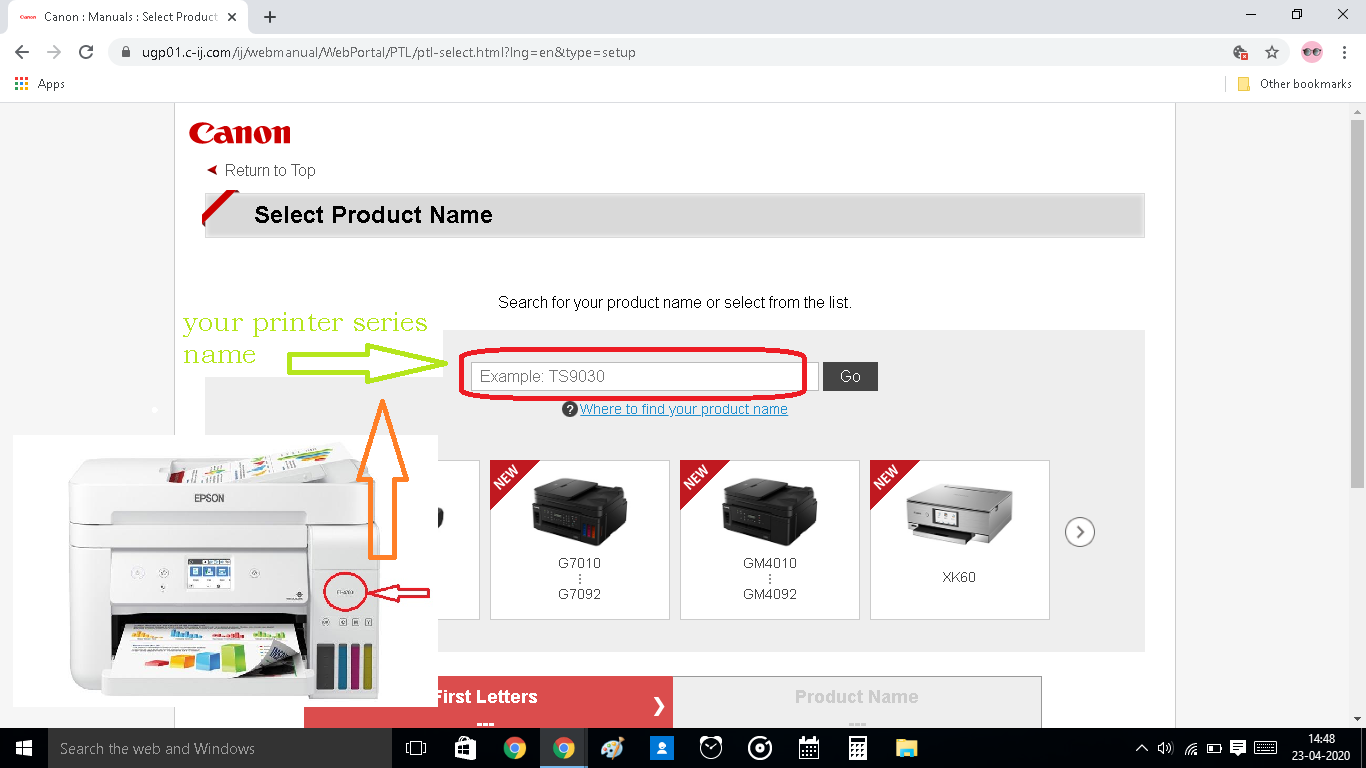Viewport: 1366px width, 768px height.
Task: Open the Action Center notifications
Action: click(1238, 748)
